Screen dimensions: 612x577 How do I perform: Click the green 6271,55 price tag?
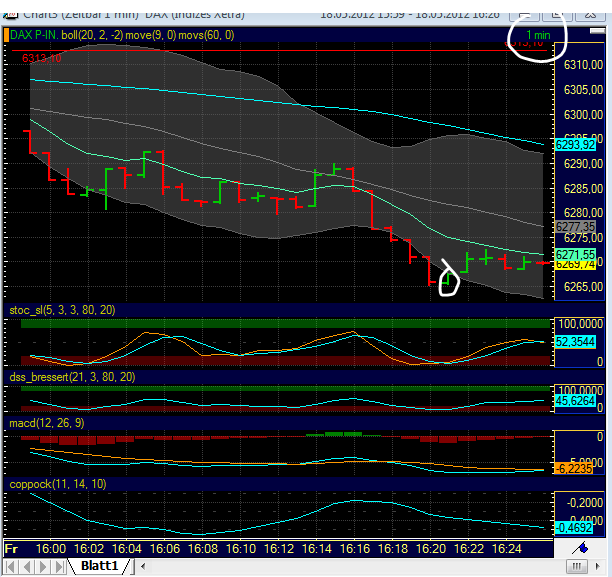click(x=575, y=255)
